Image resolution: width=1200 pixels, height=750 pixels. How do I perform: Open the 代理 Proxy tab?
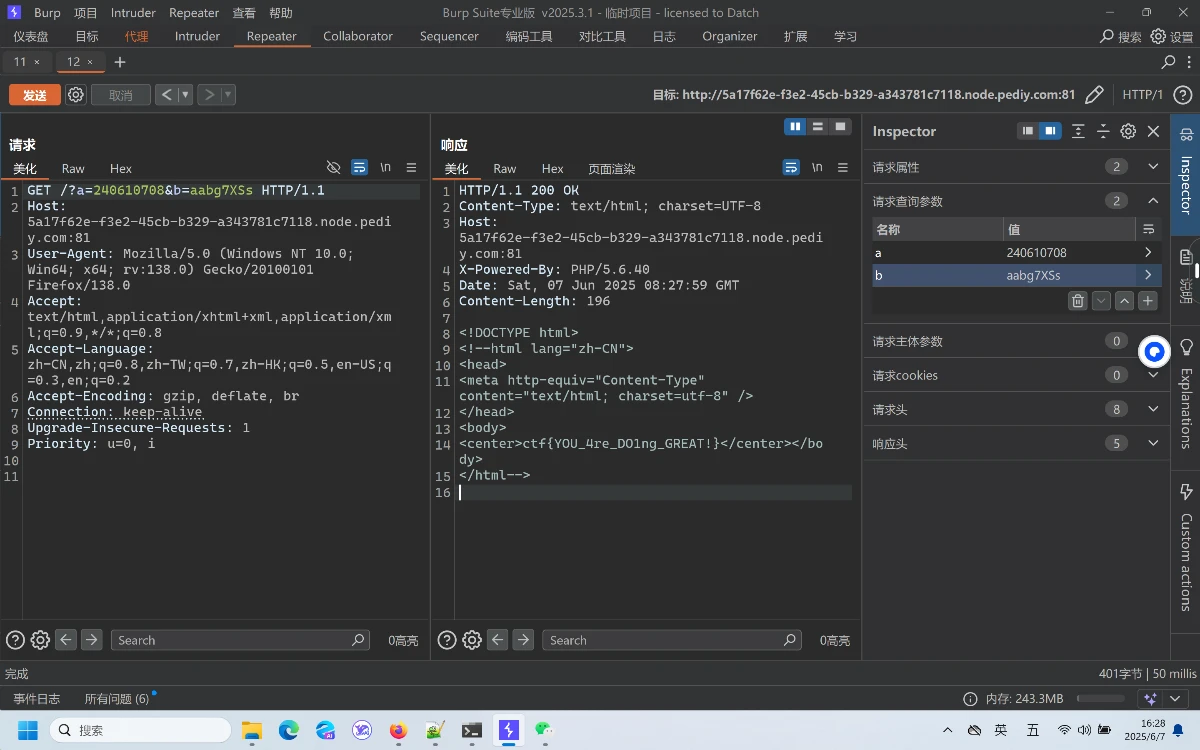136,36
